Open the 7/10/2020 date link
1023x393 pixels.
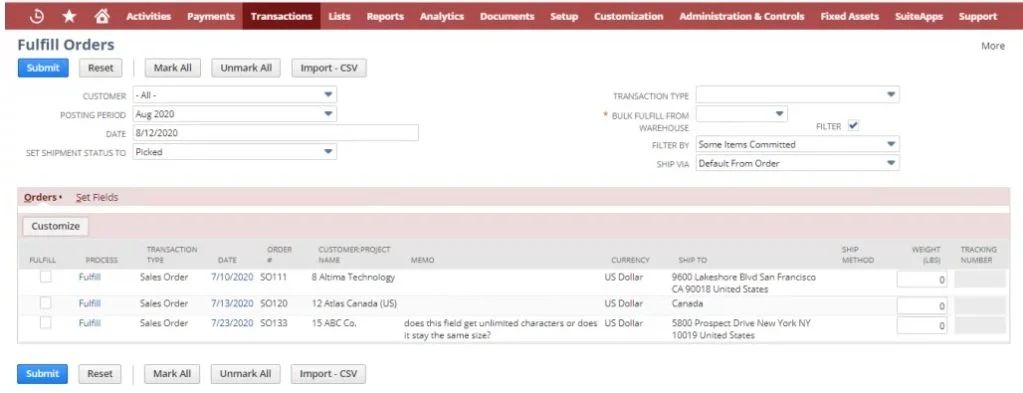[232, 277]
